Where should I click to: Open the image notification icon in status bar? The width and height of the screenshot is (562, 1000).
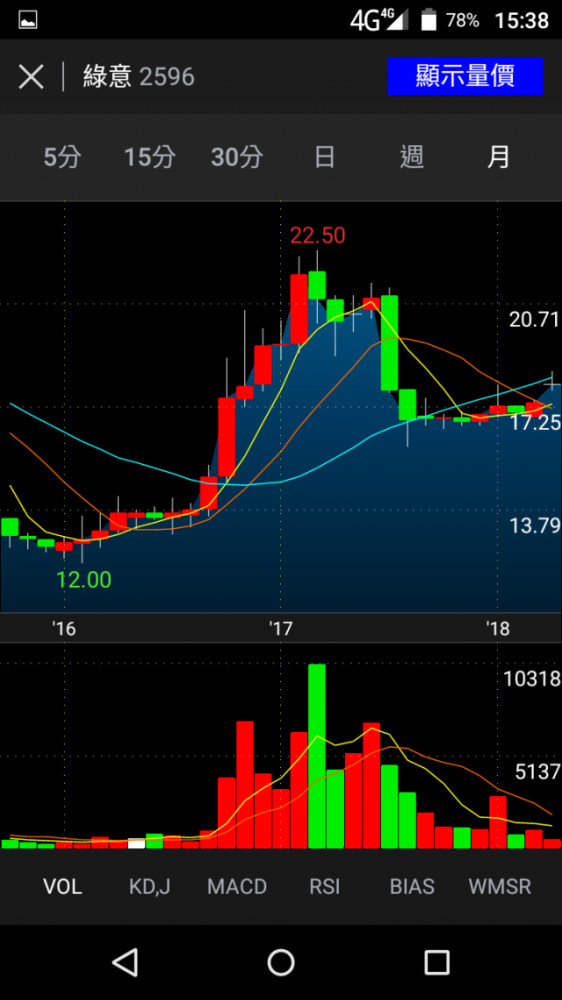click(27, 20)
